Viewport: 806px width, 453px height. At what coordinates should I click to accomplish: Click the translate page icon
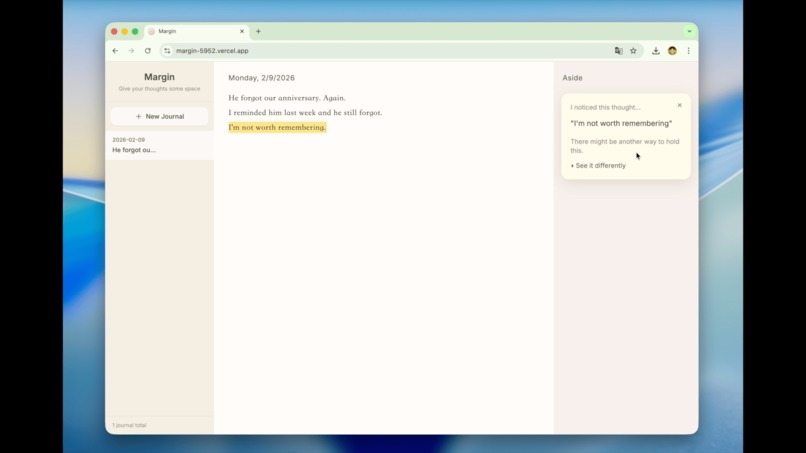click(618, 51)
